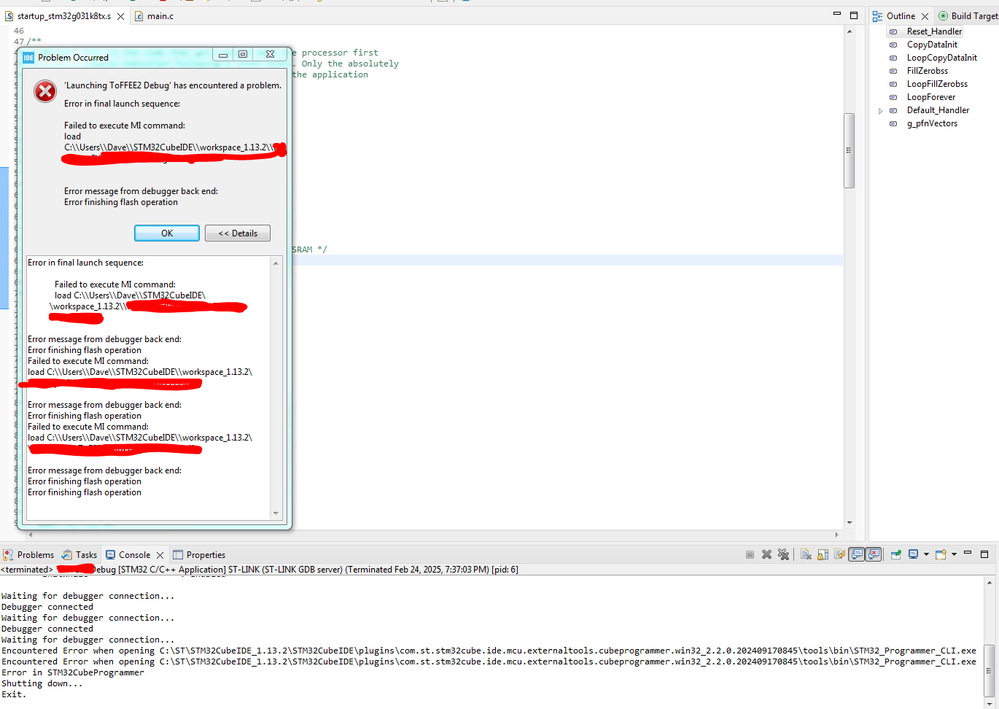Minimize the editor area
Viewport: 999px width, 709px height.
click(x=837, y=13)
